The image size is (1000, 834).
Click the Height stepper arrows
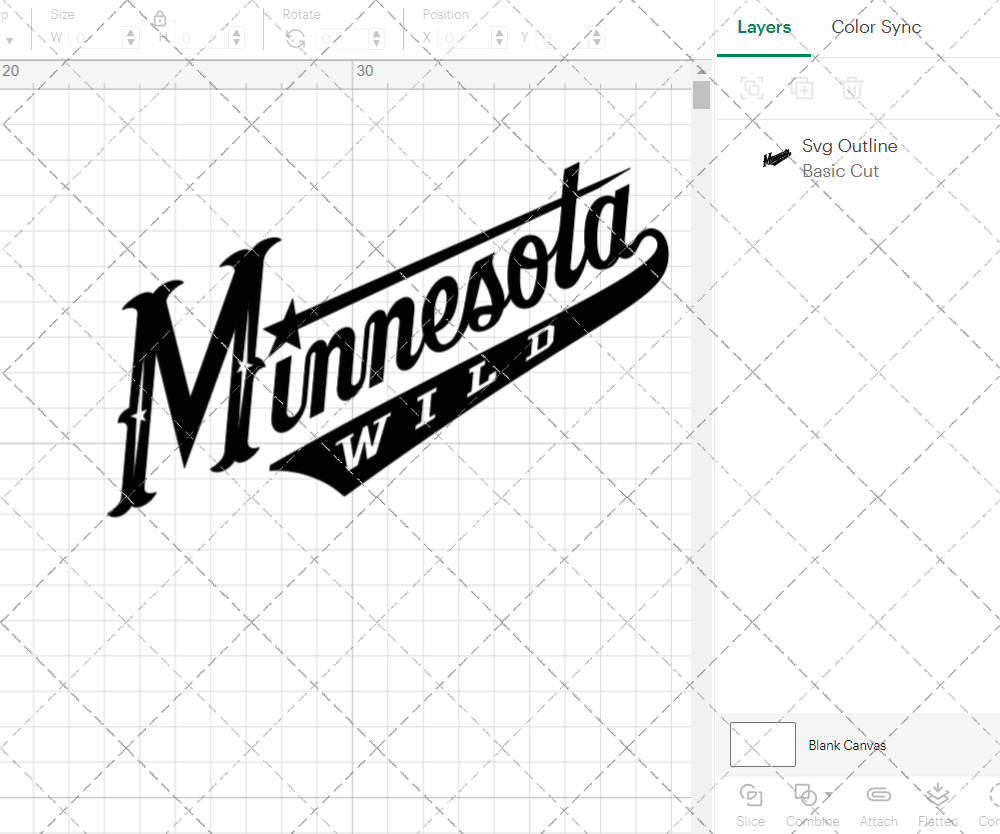click(237, 38)
